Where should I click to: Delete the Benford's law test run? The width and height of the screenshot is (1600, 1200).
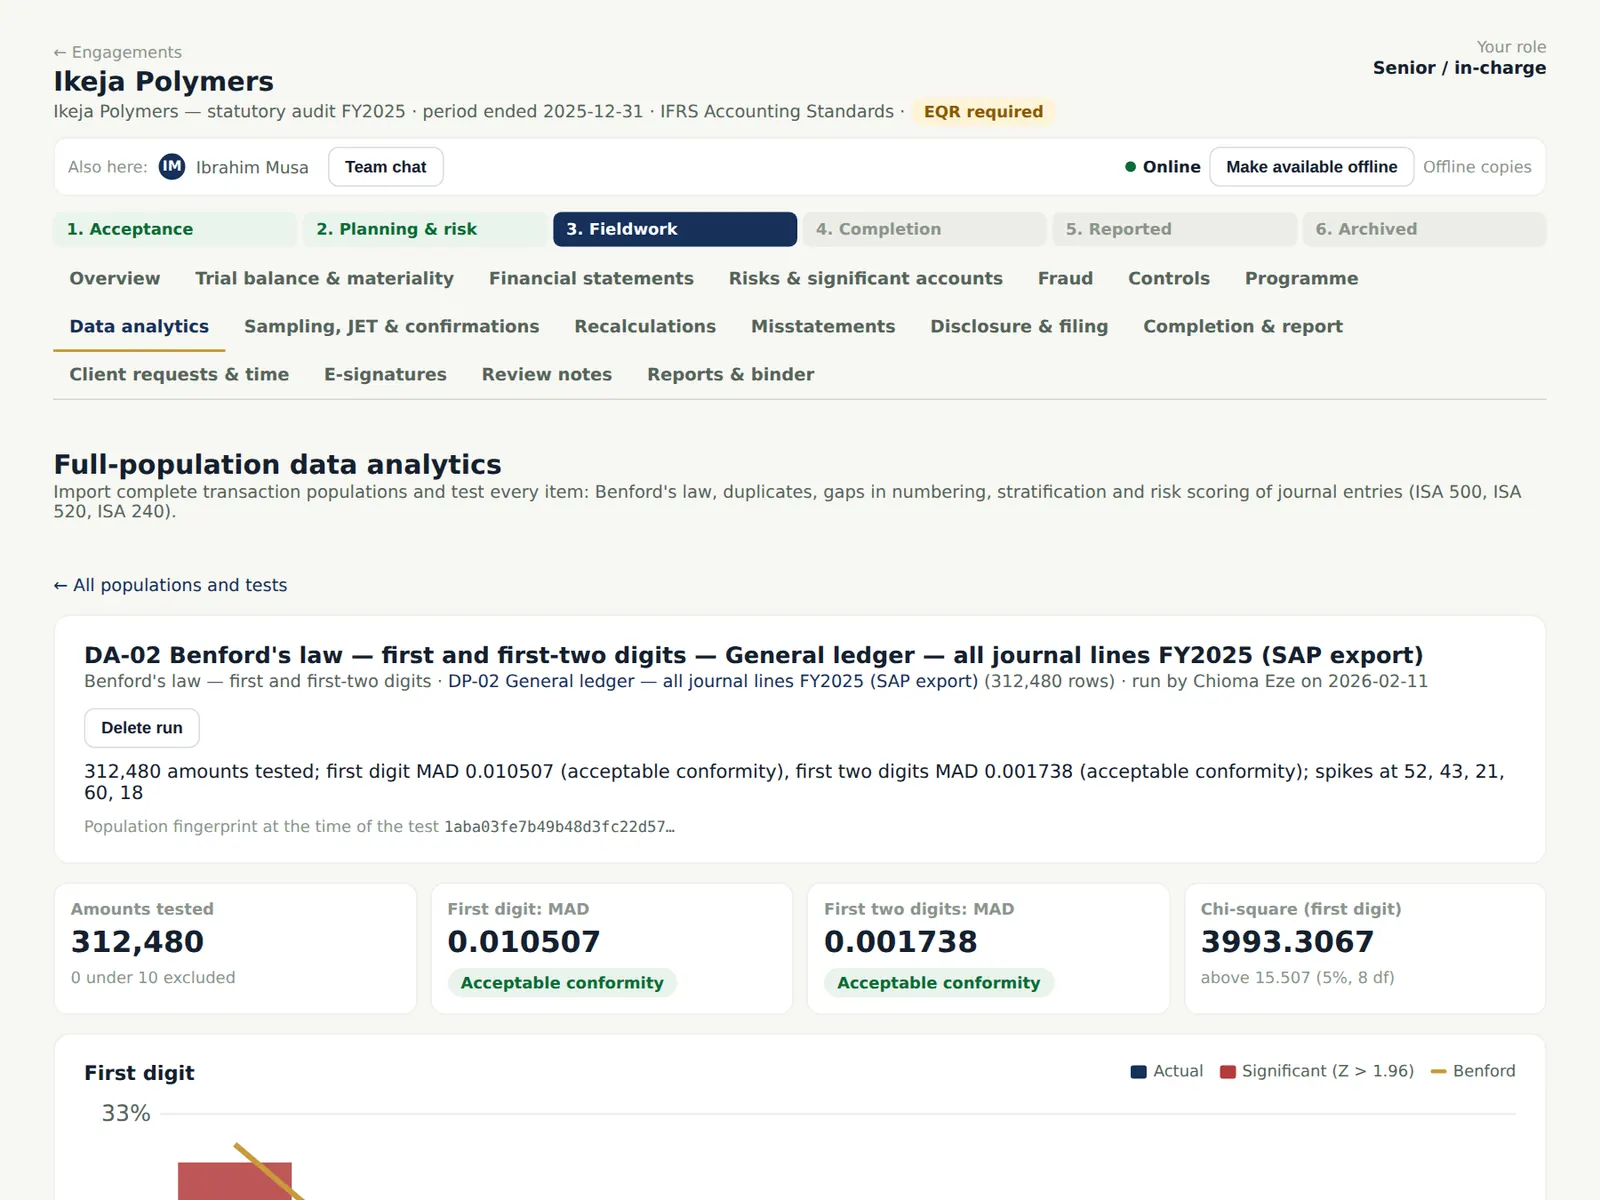tap(142, 728)
